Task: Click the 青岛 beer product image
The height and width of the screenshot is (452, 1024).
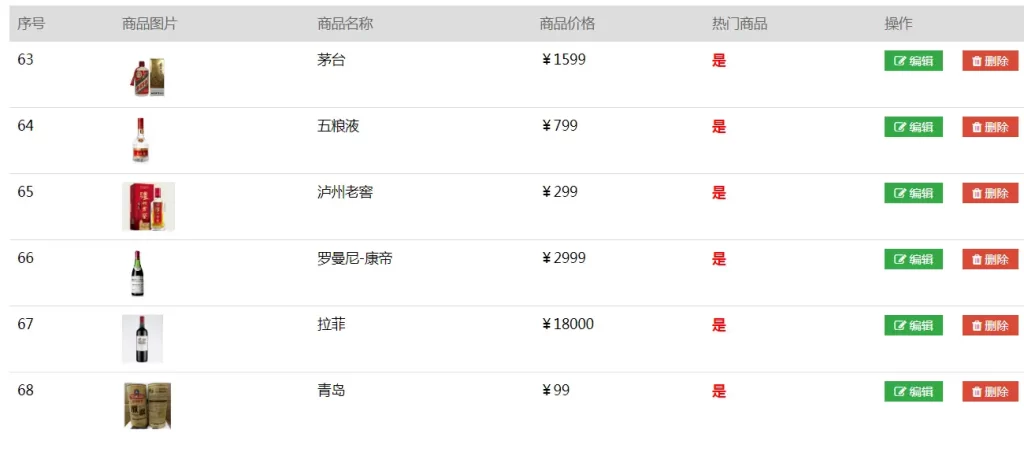Action: pyautogui.click(x=147, y=405)
